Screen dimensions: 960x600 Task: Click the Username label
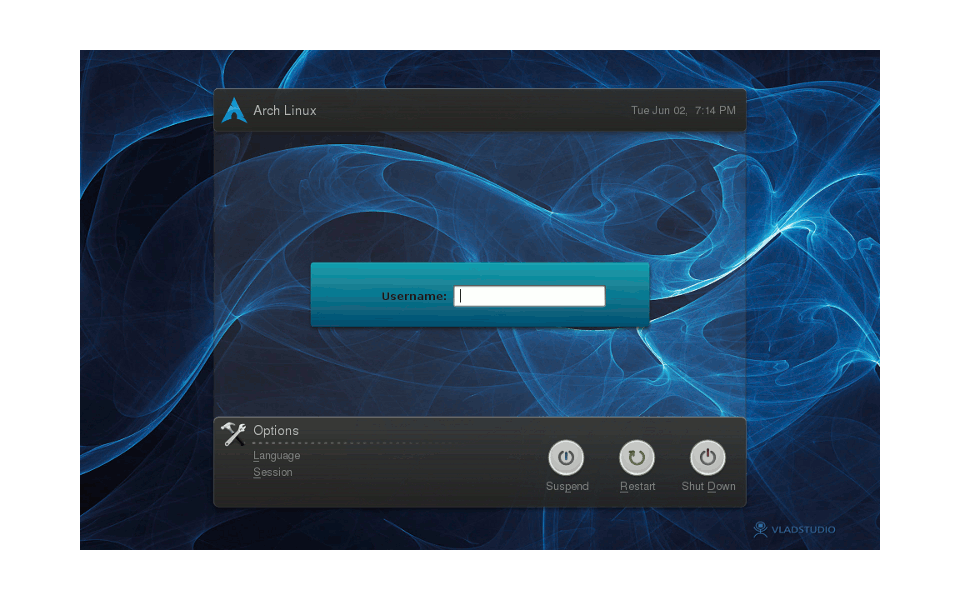tap(414, 296)
